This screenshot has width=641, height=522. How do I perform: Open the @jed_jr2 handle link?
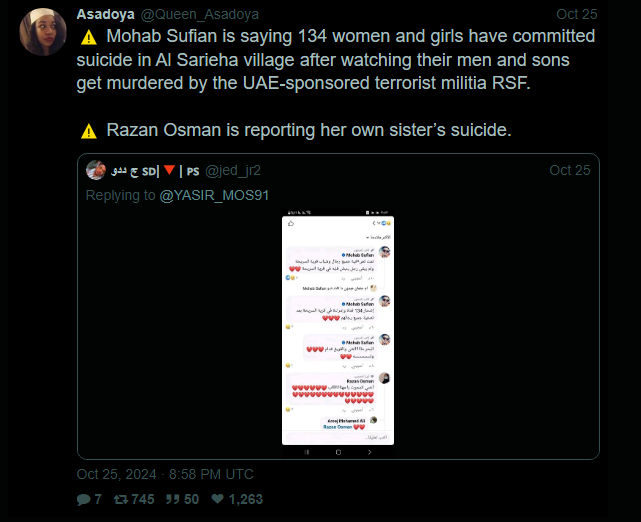pyautogui.click(x=233, y=170)
